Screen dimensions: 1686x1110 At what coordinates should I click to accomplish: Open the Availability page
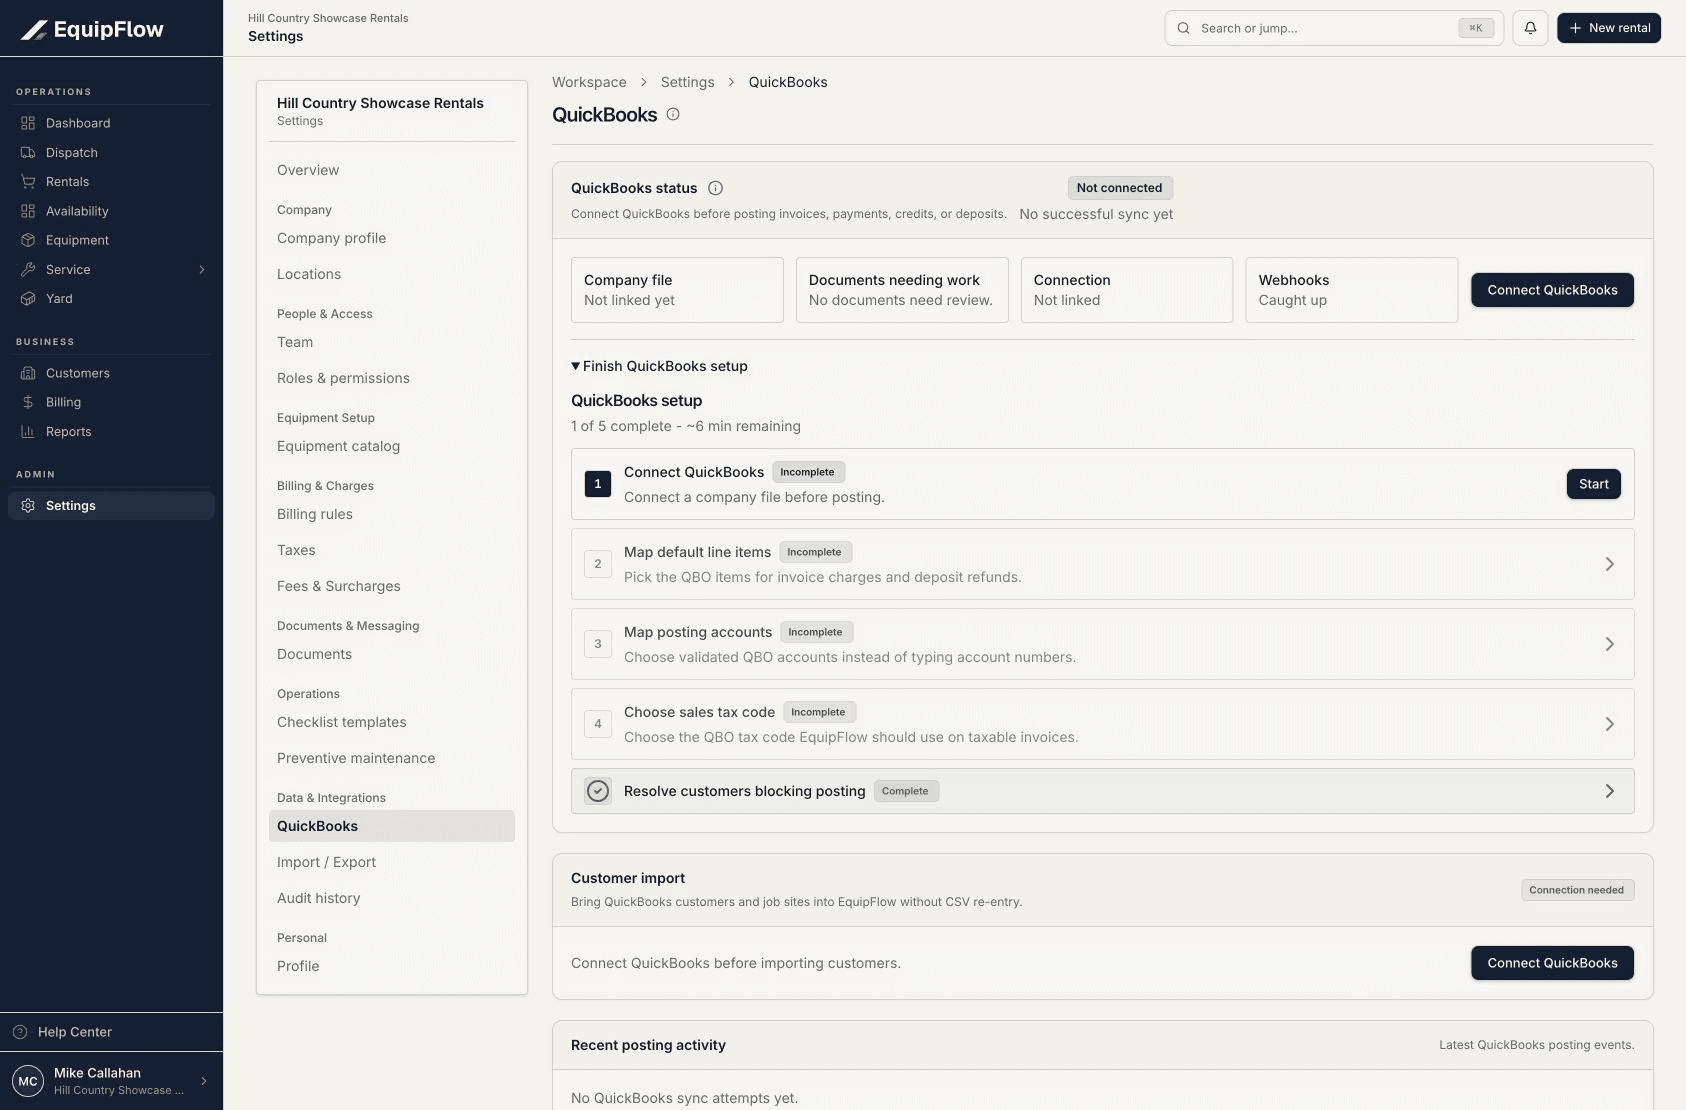[x=111, y=211]
